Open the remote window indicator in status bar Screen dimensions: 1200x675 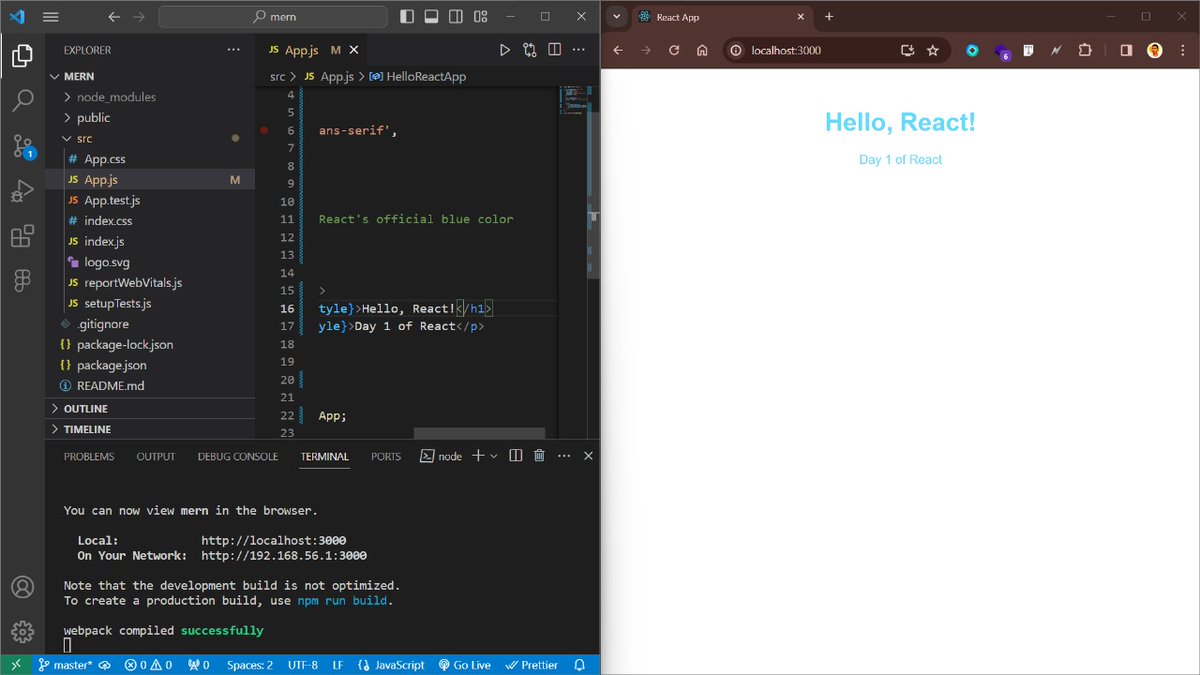(x=15, y=665)
